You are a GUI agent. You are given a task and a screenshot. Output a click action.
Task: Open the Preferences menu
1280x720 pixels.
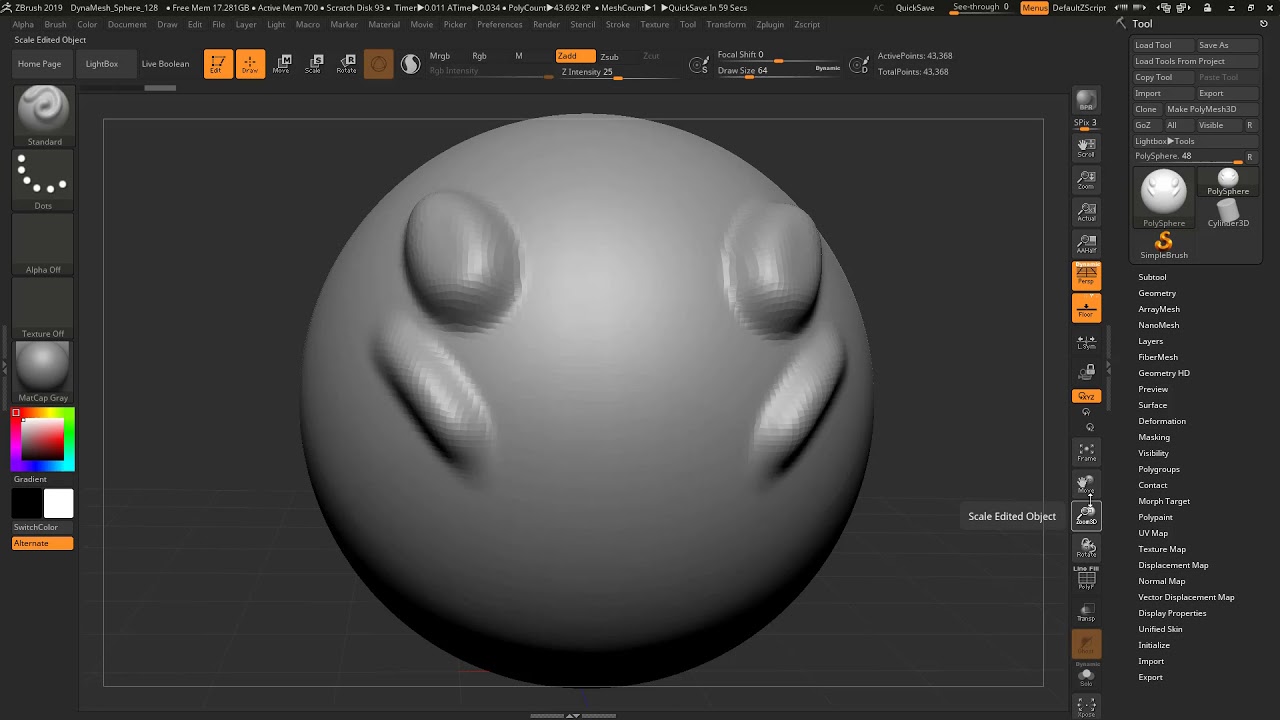pos(500,24)
